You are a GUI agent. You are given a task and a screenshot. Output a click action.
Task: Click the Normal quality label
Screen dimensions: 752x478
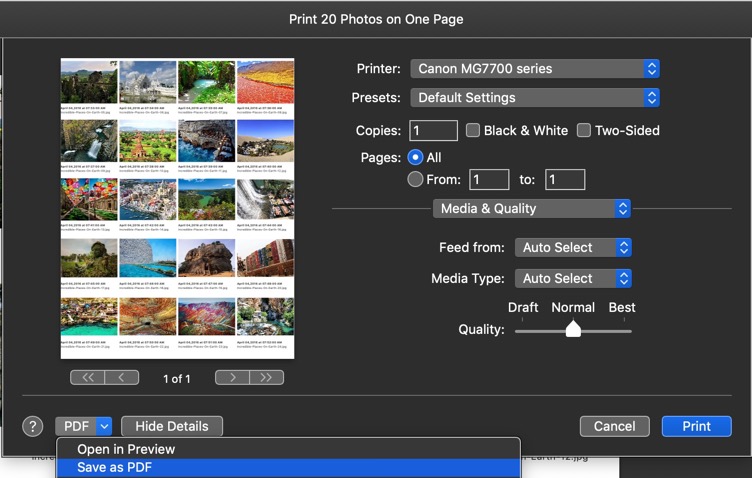click(x=573, y=307)
